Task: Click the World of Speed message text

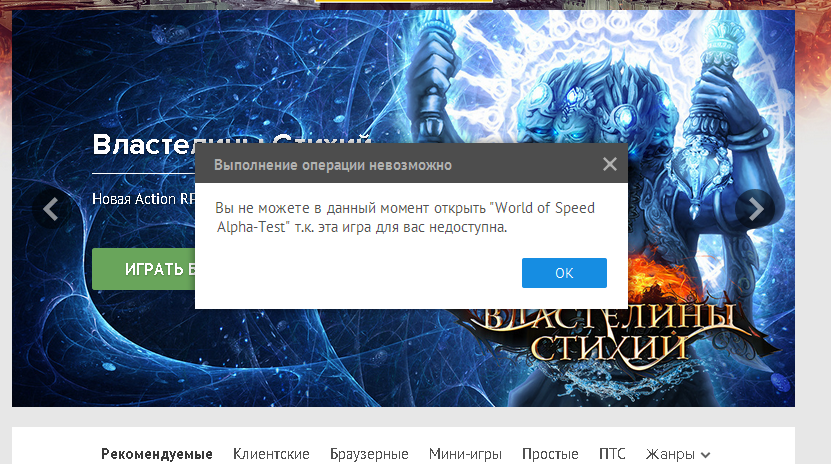Action: (405, 217)
